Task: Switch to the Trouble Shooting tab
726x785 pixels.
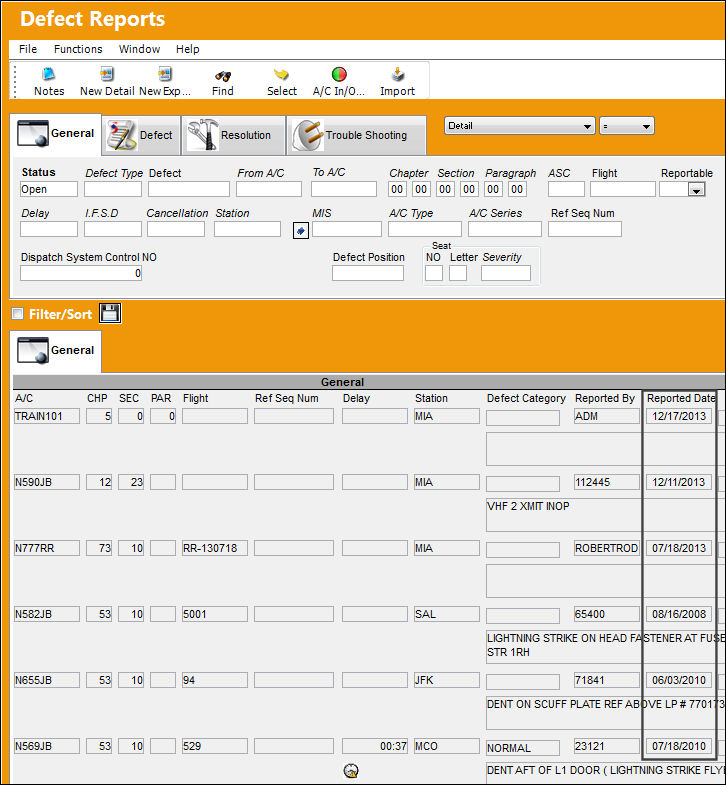Action: 356,135
